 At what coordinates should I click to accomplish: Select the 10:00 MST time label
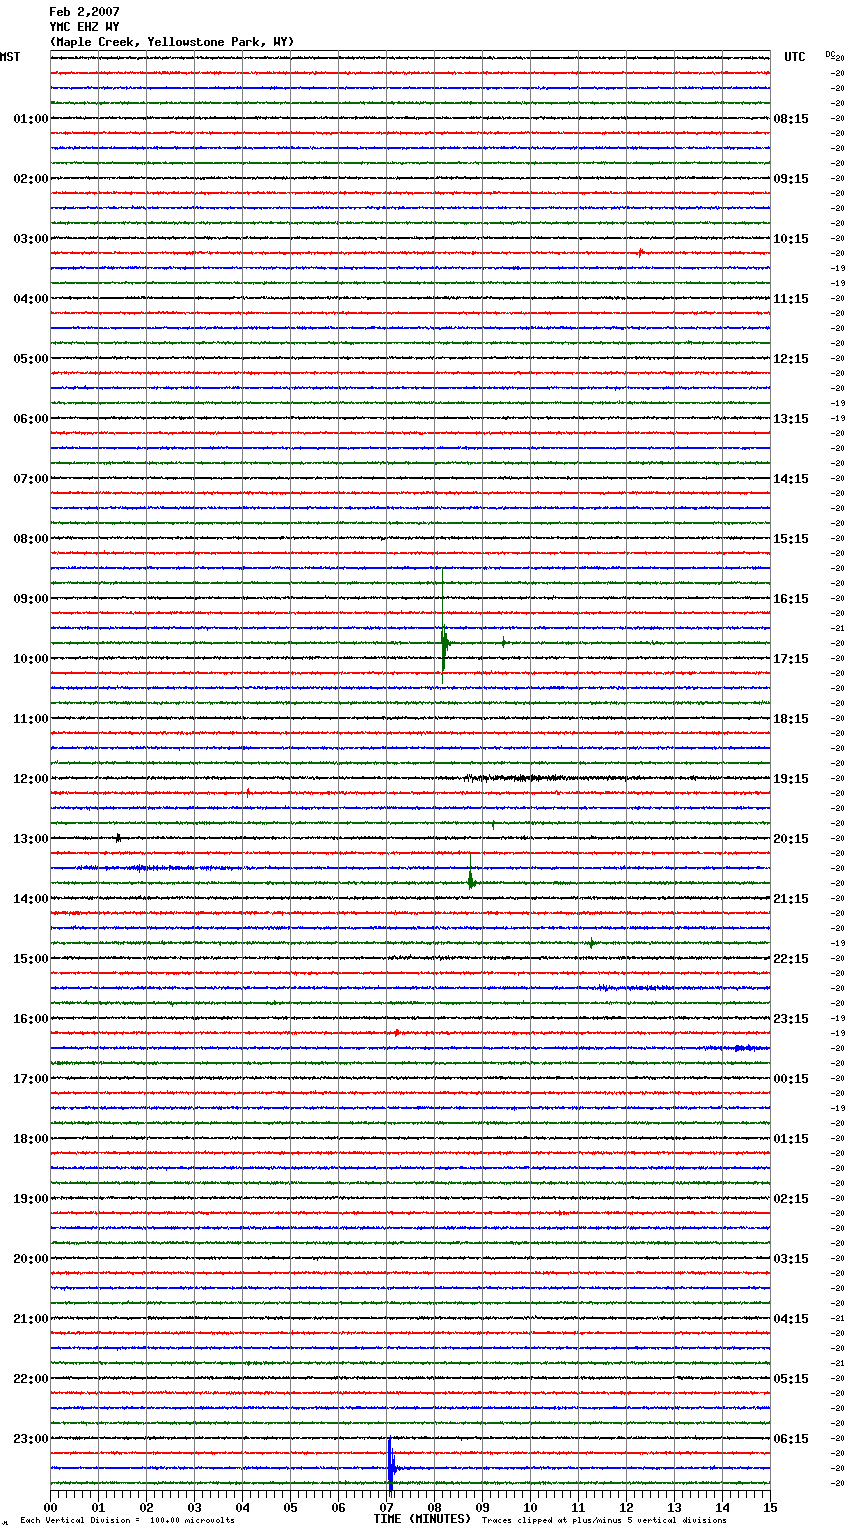tap(30, 659)
